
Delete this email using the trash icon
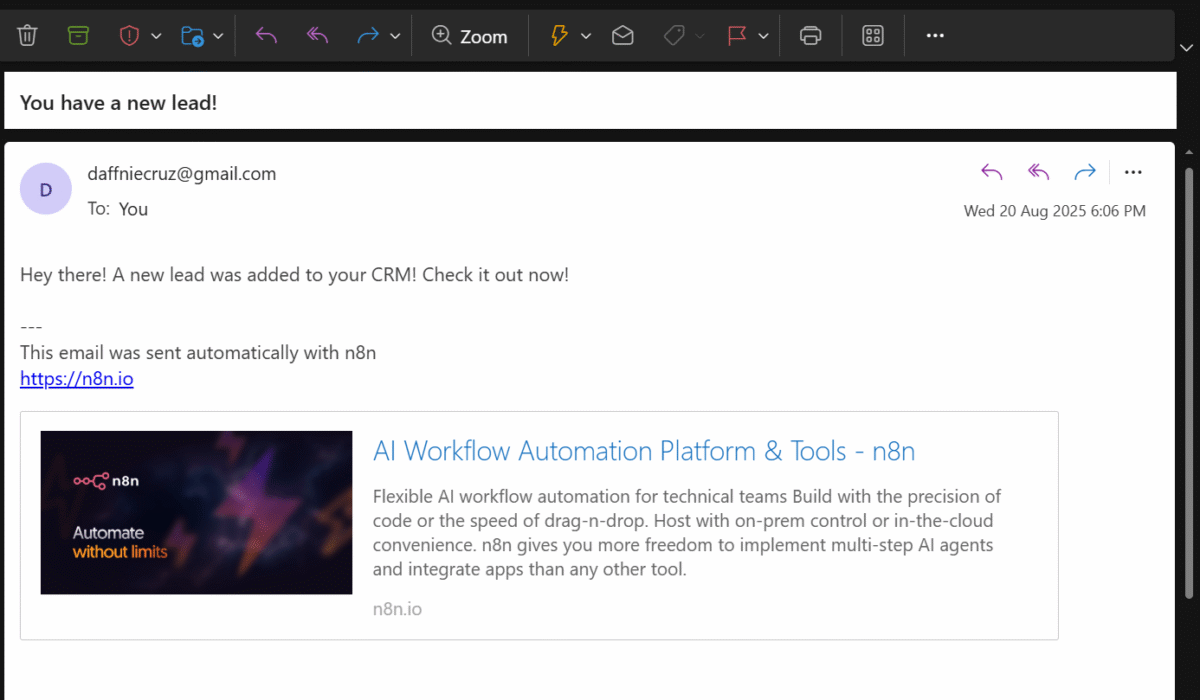(27, 36)
